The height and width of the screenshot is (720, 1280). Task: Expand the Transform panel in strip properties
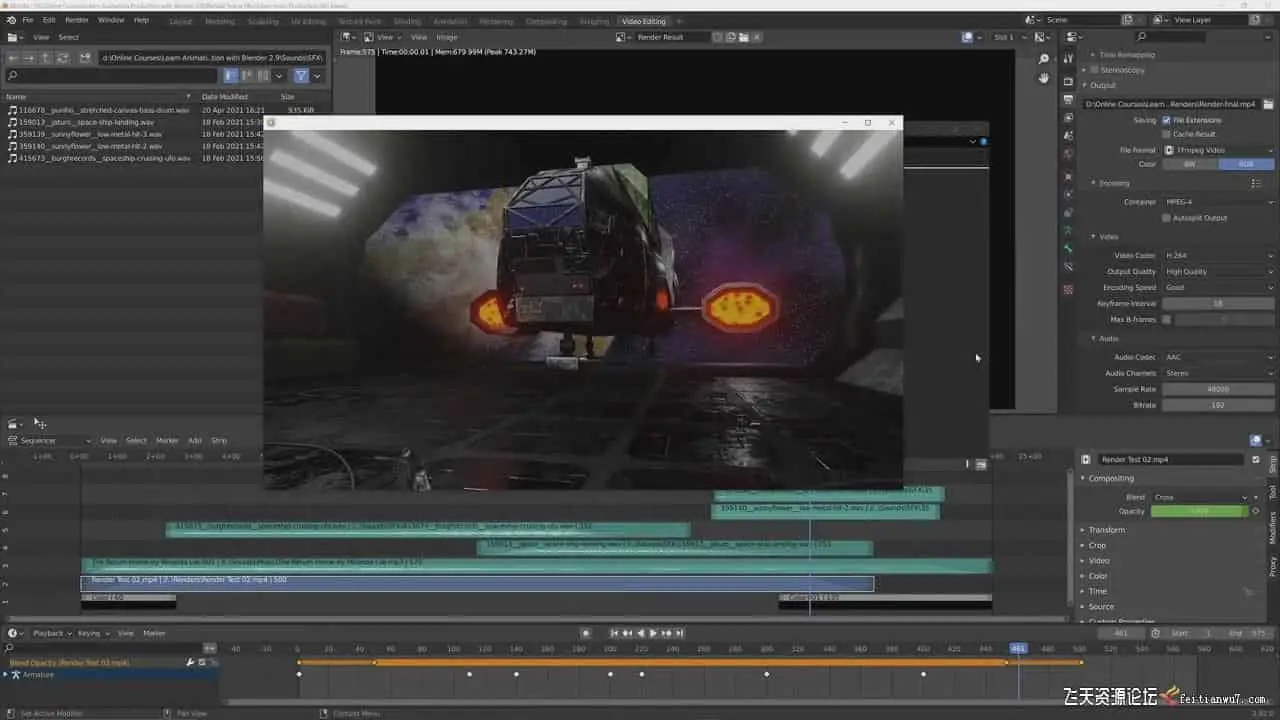1107,530
